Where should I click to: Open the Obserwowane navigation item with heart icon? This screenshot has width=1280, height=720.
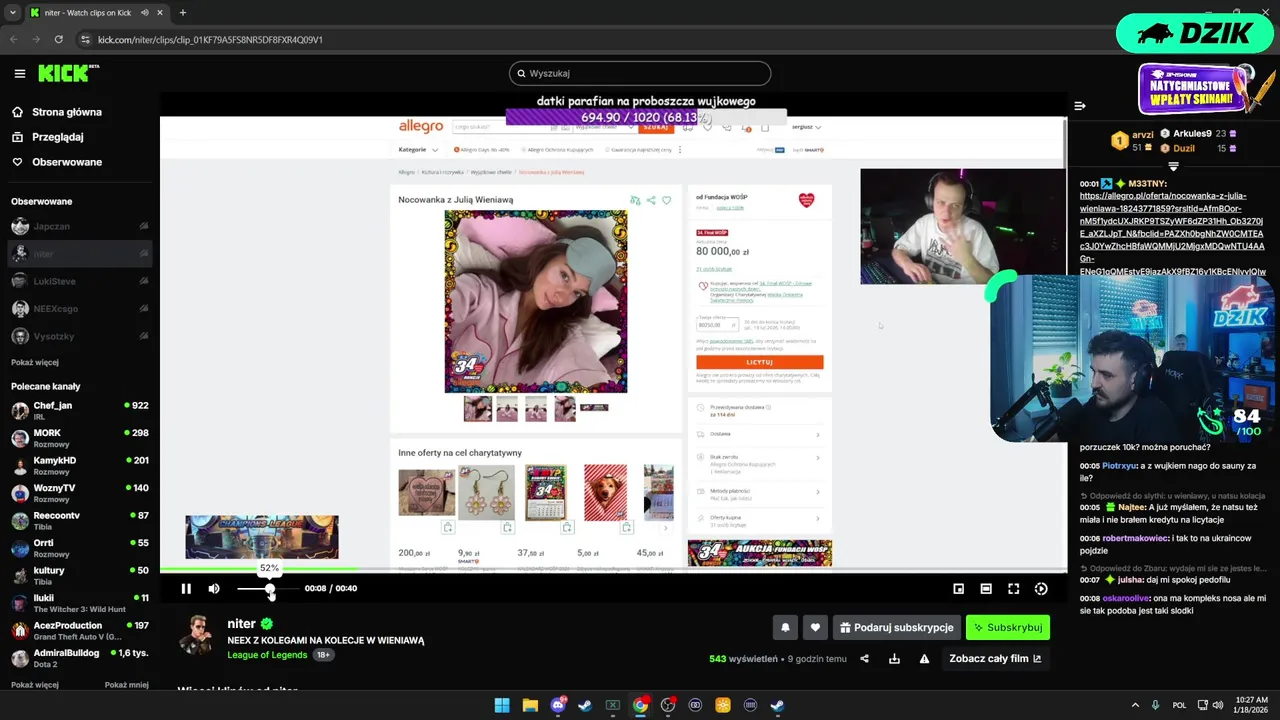(x=66, y=162)
